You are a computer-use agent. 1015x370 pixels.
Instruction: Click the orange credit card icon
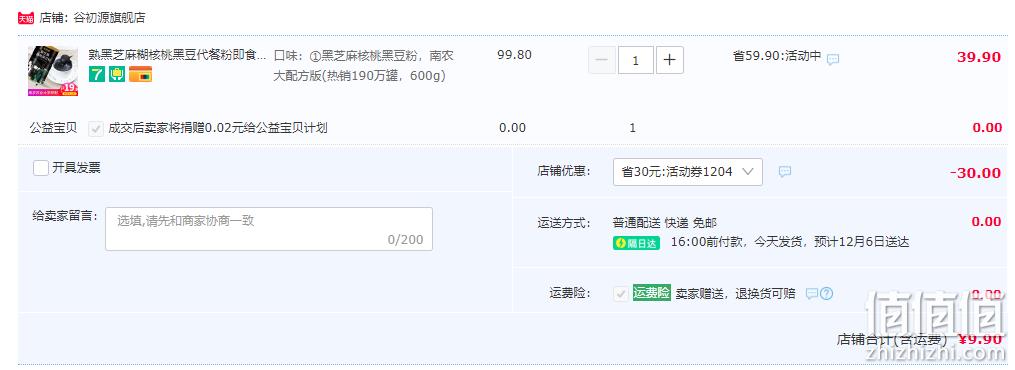point(140,74)
